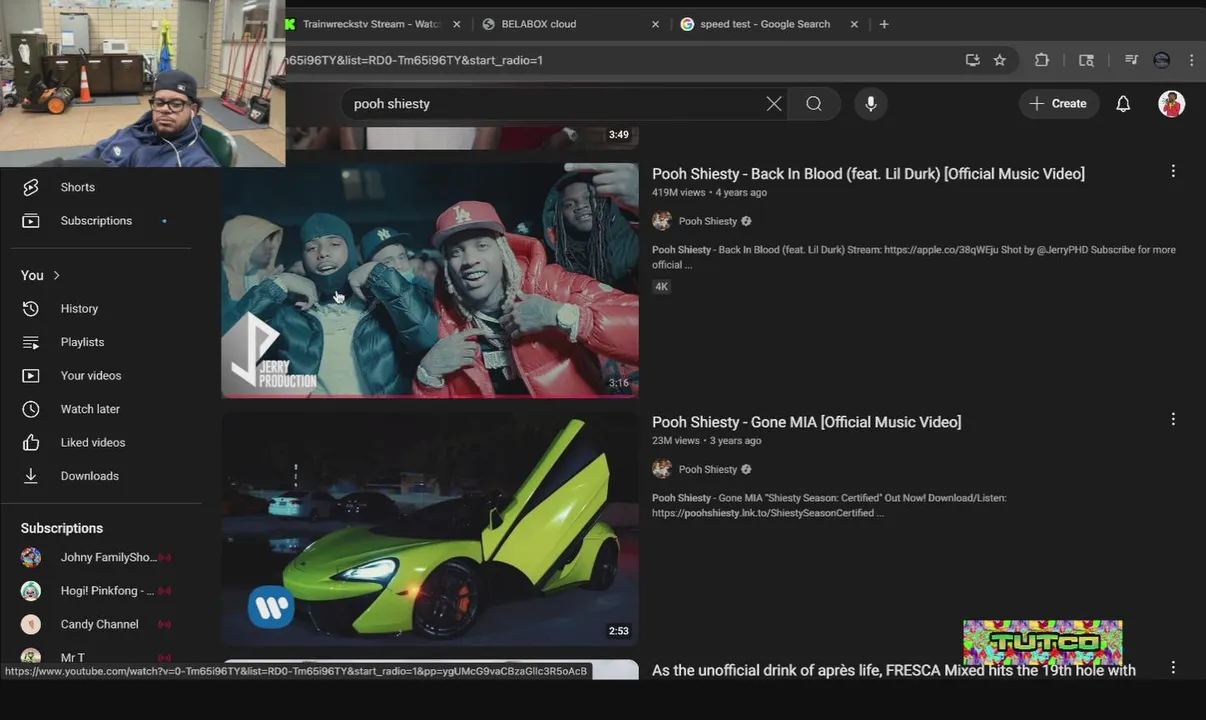Image resolution: width=1206 pixels, height=720 pixels.
Task: Close the Trainwreckstv Stream tab
Action: [x=456, y=24]
